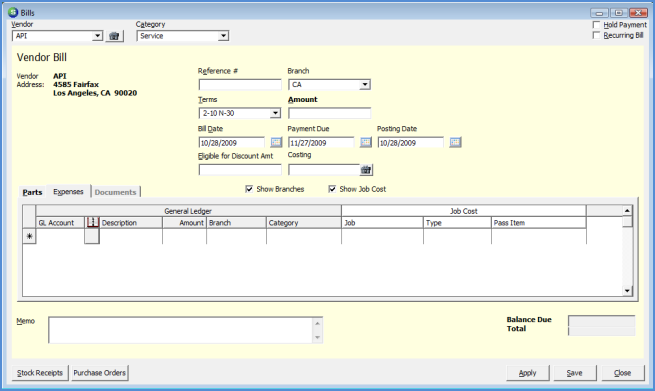Uncheck Show Branches option
The width and height of the screenshot is (655, 391).
[x=249, y=189]
